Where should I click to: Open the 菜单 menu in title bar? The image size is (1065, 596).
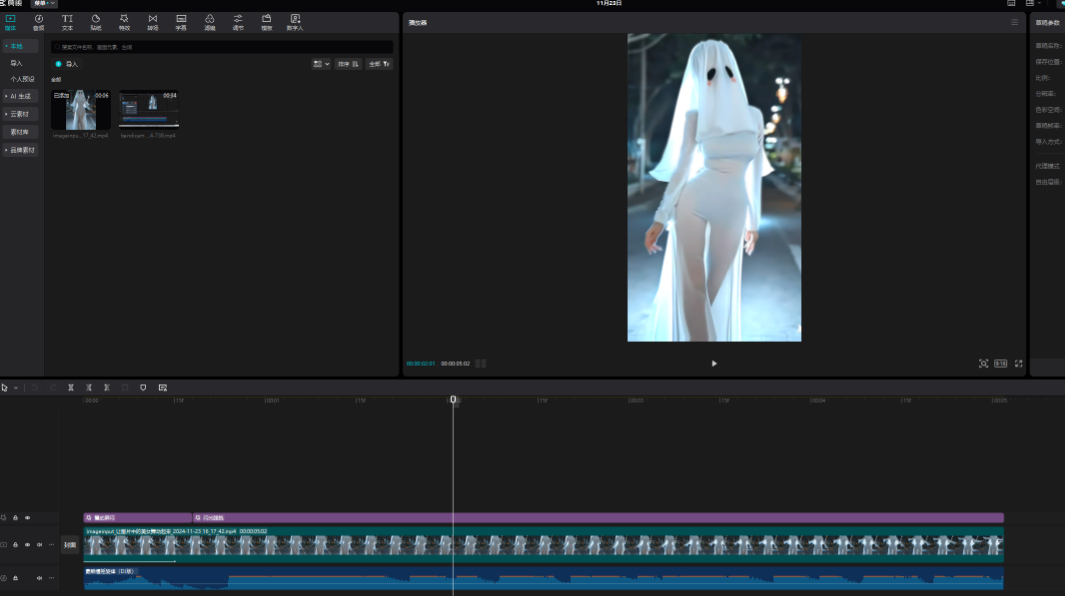pyautogui.click(x=43, y=4)
